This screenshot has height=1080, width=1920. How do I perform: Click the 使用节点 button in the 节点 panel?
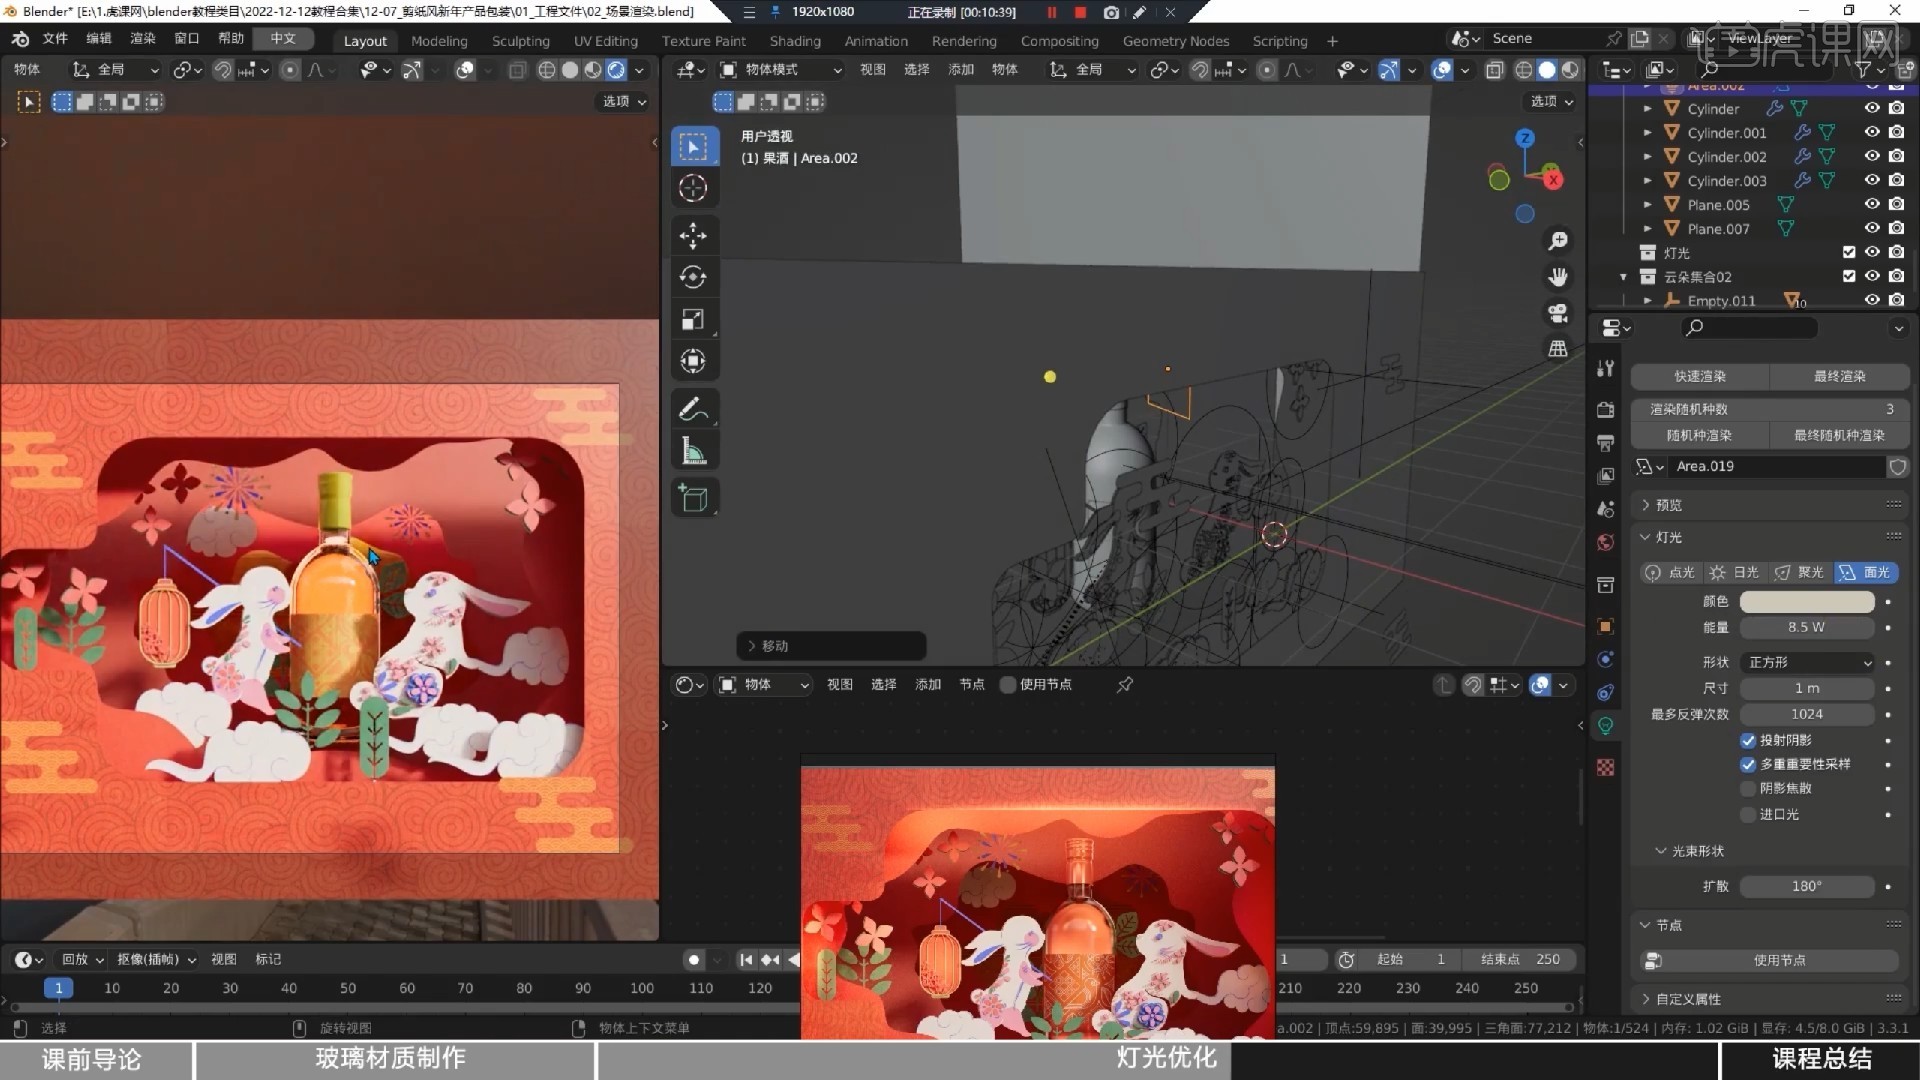point(1769,960)
